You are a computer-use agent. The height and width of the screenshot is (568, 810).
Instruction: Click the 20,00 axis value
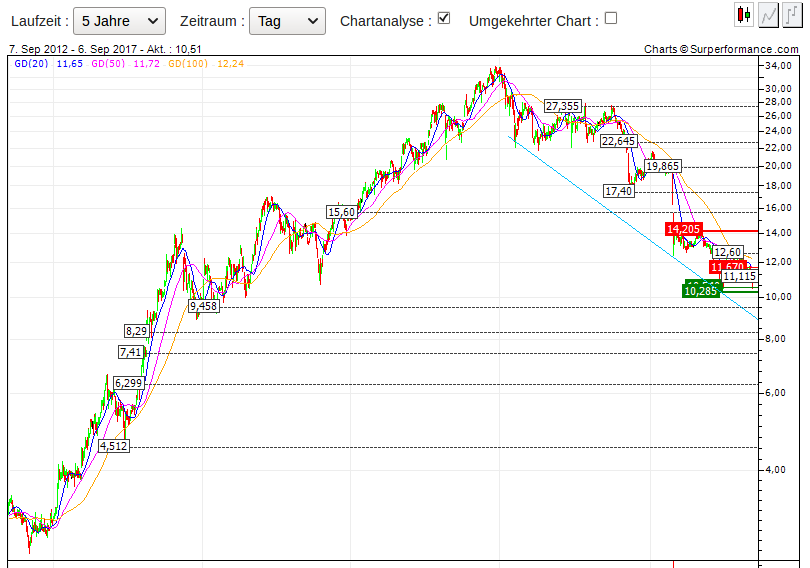(778, 166)
